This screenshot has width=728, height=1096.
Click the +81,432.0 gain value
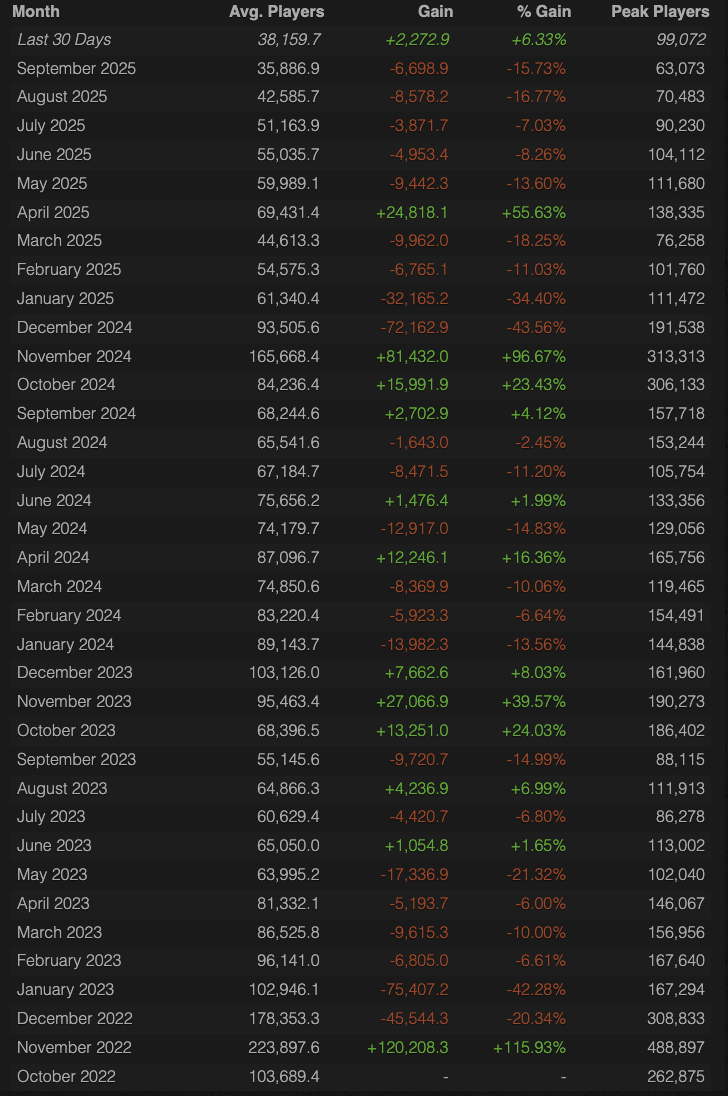[x=412, y=356]
